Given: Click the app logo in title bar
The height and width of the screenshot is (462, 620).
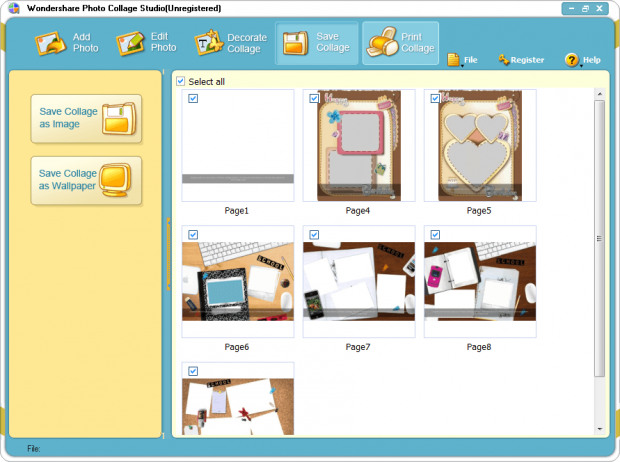Looking at the screenshot, I should point(14,8).
